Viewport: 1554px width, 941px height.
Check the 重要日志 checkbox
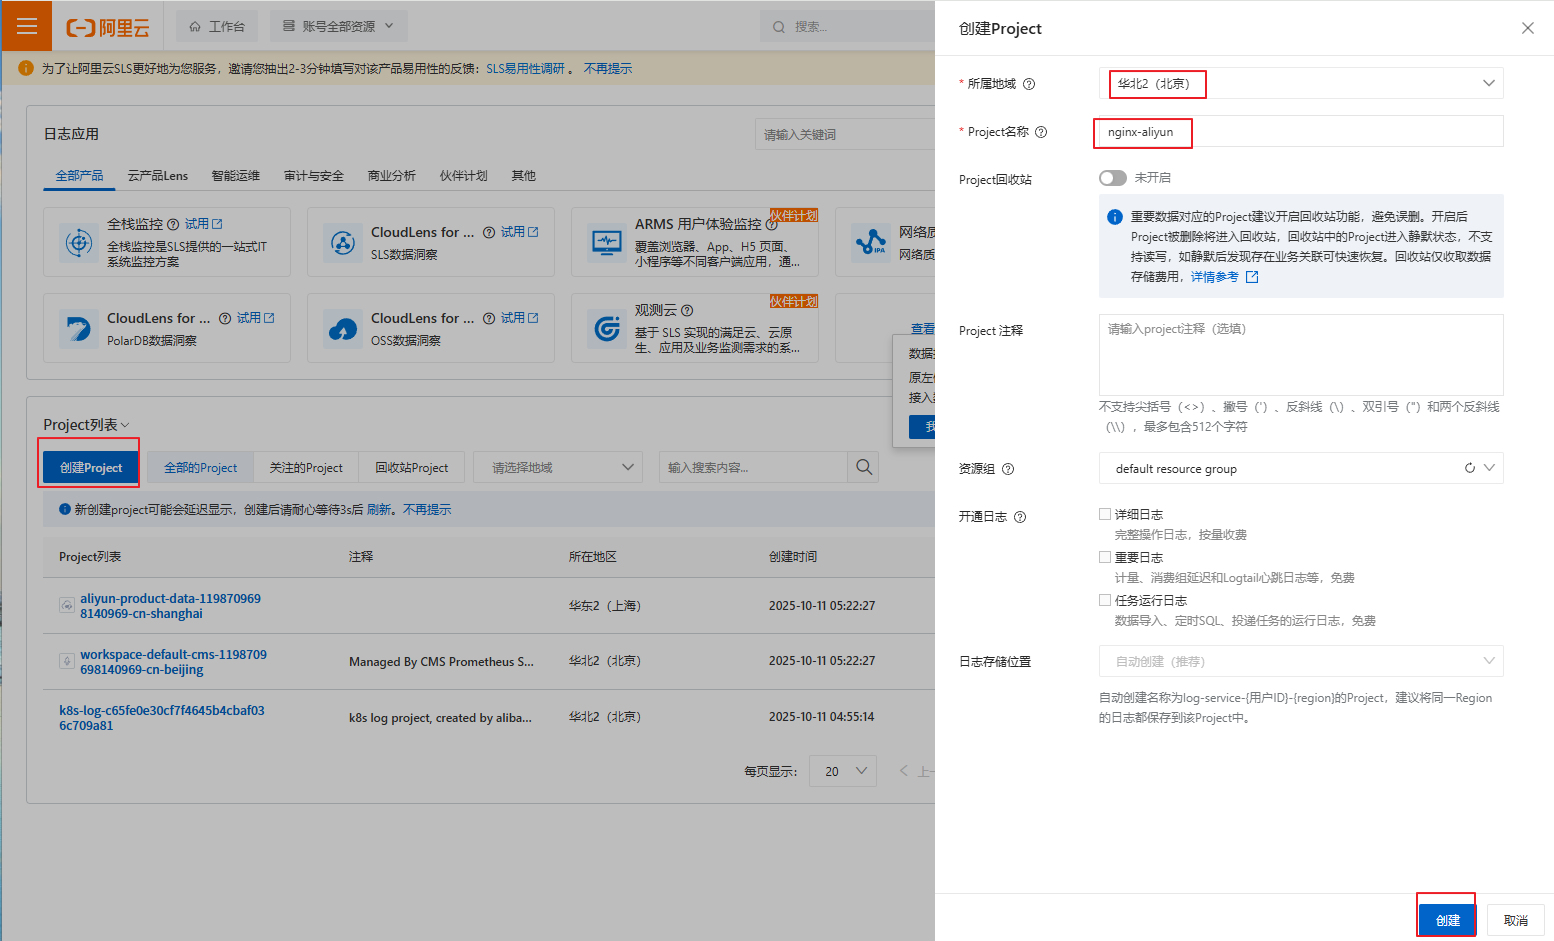coord(1105,557)
